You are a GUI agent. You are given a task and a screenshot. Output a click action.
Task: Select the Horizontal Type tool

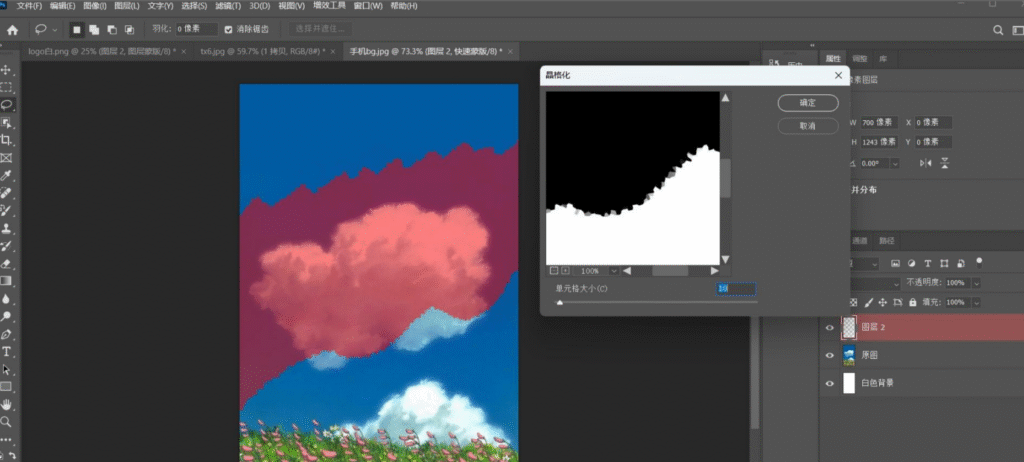pos(6,352)
